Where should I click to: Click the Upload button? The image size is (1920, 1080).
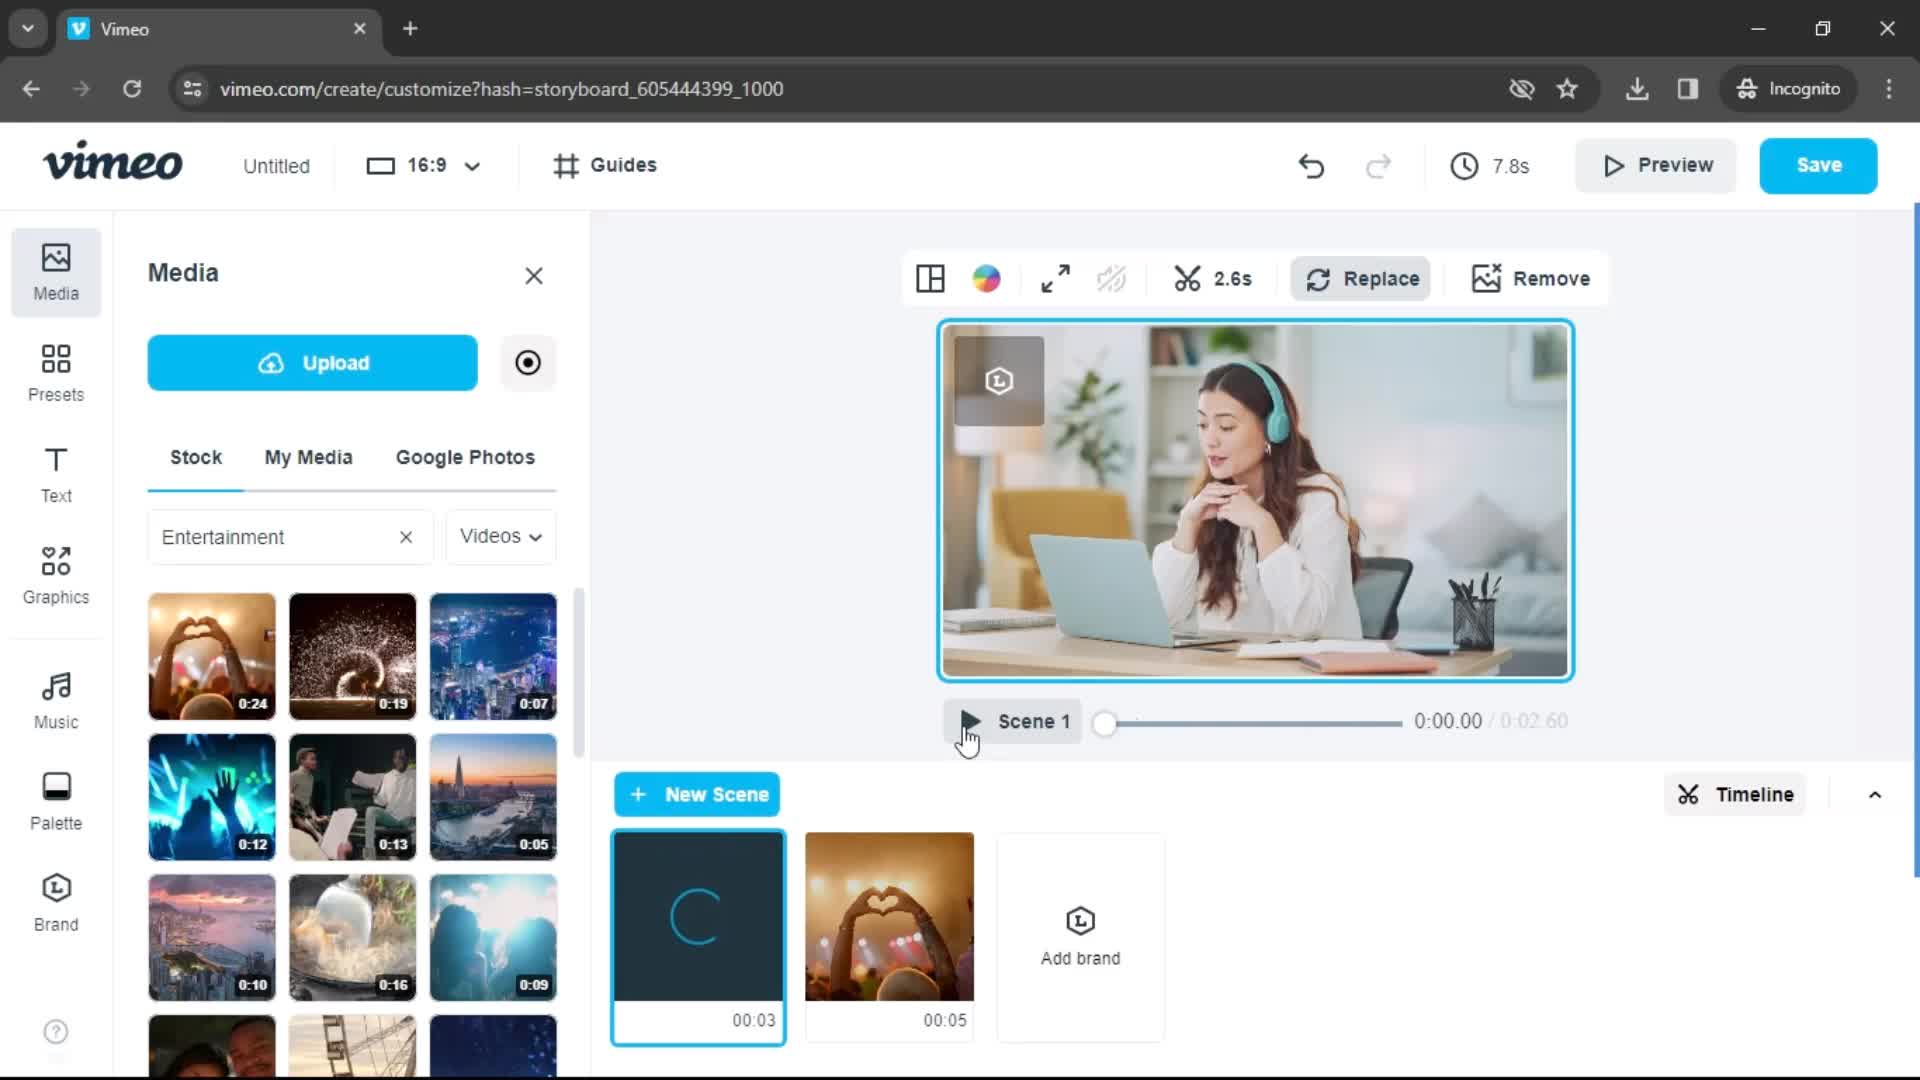(x=312, y=363)
